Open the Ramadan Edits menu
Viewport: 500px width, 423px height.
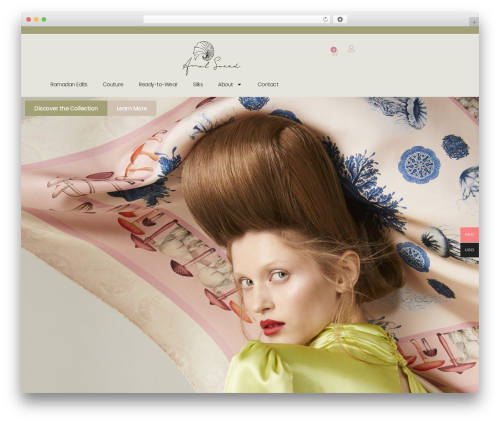[69, 85]
